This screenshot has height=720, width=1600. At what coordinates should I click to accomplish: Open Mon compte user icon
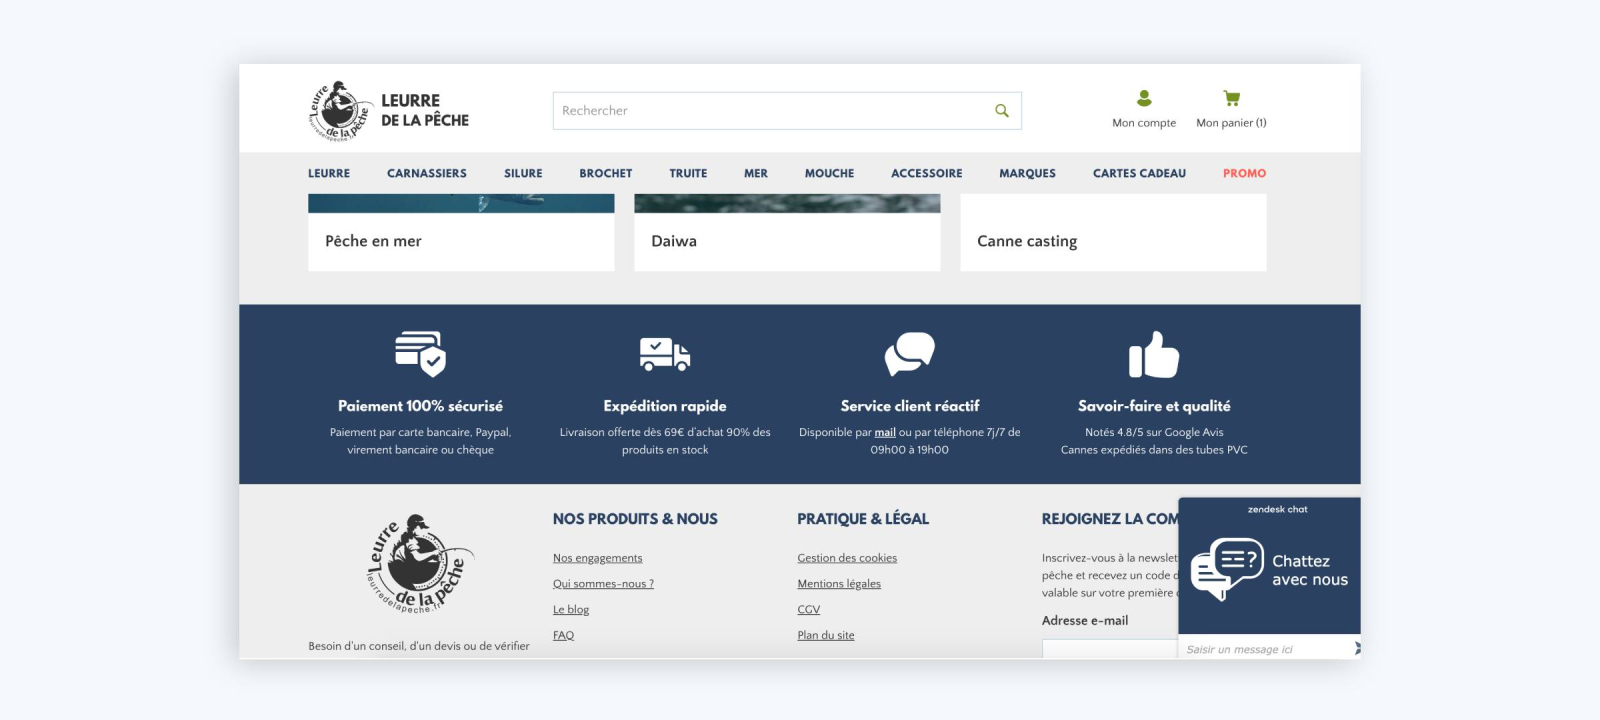1144,98
